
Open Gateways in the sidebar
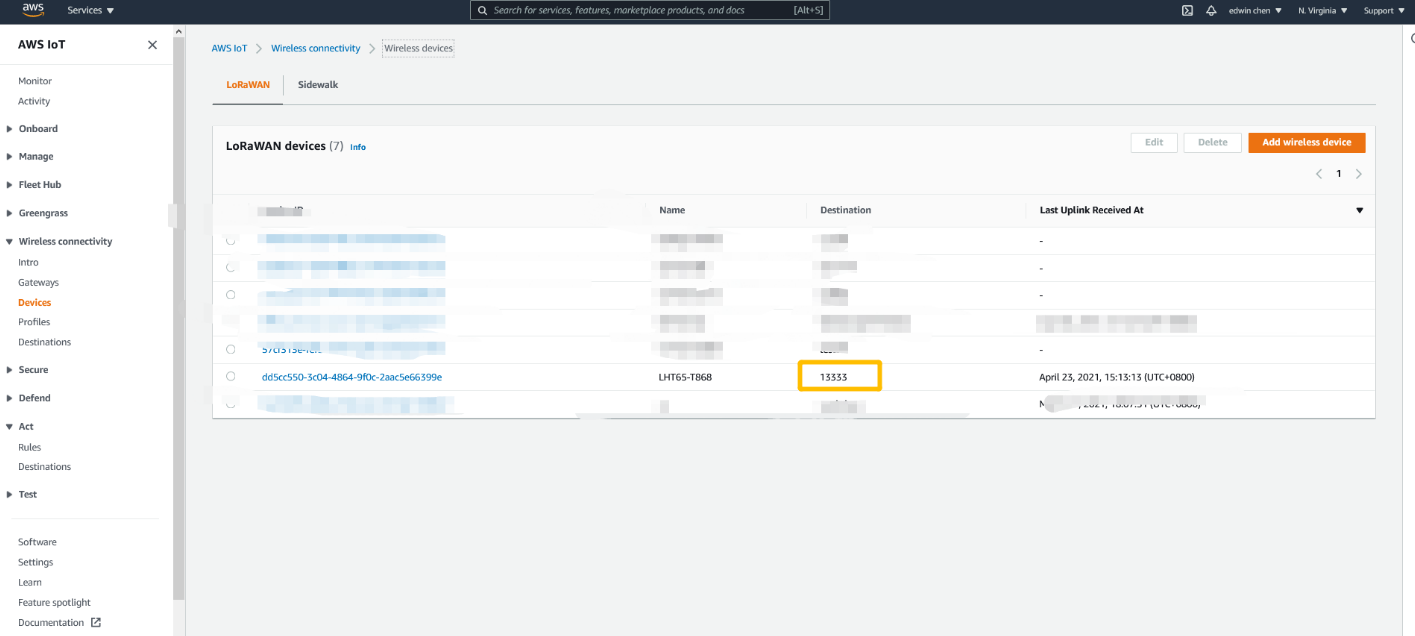[38, 283]
